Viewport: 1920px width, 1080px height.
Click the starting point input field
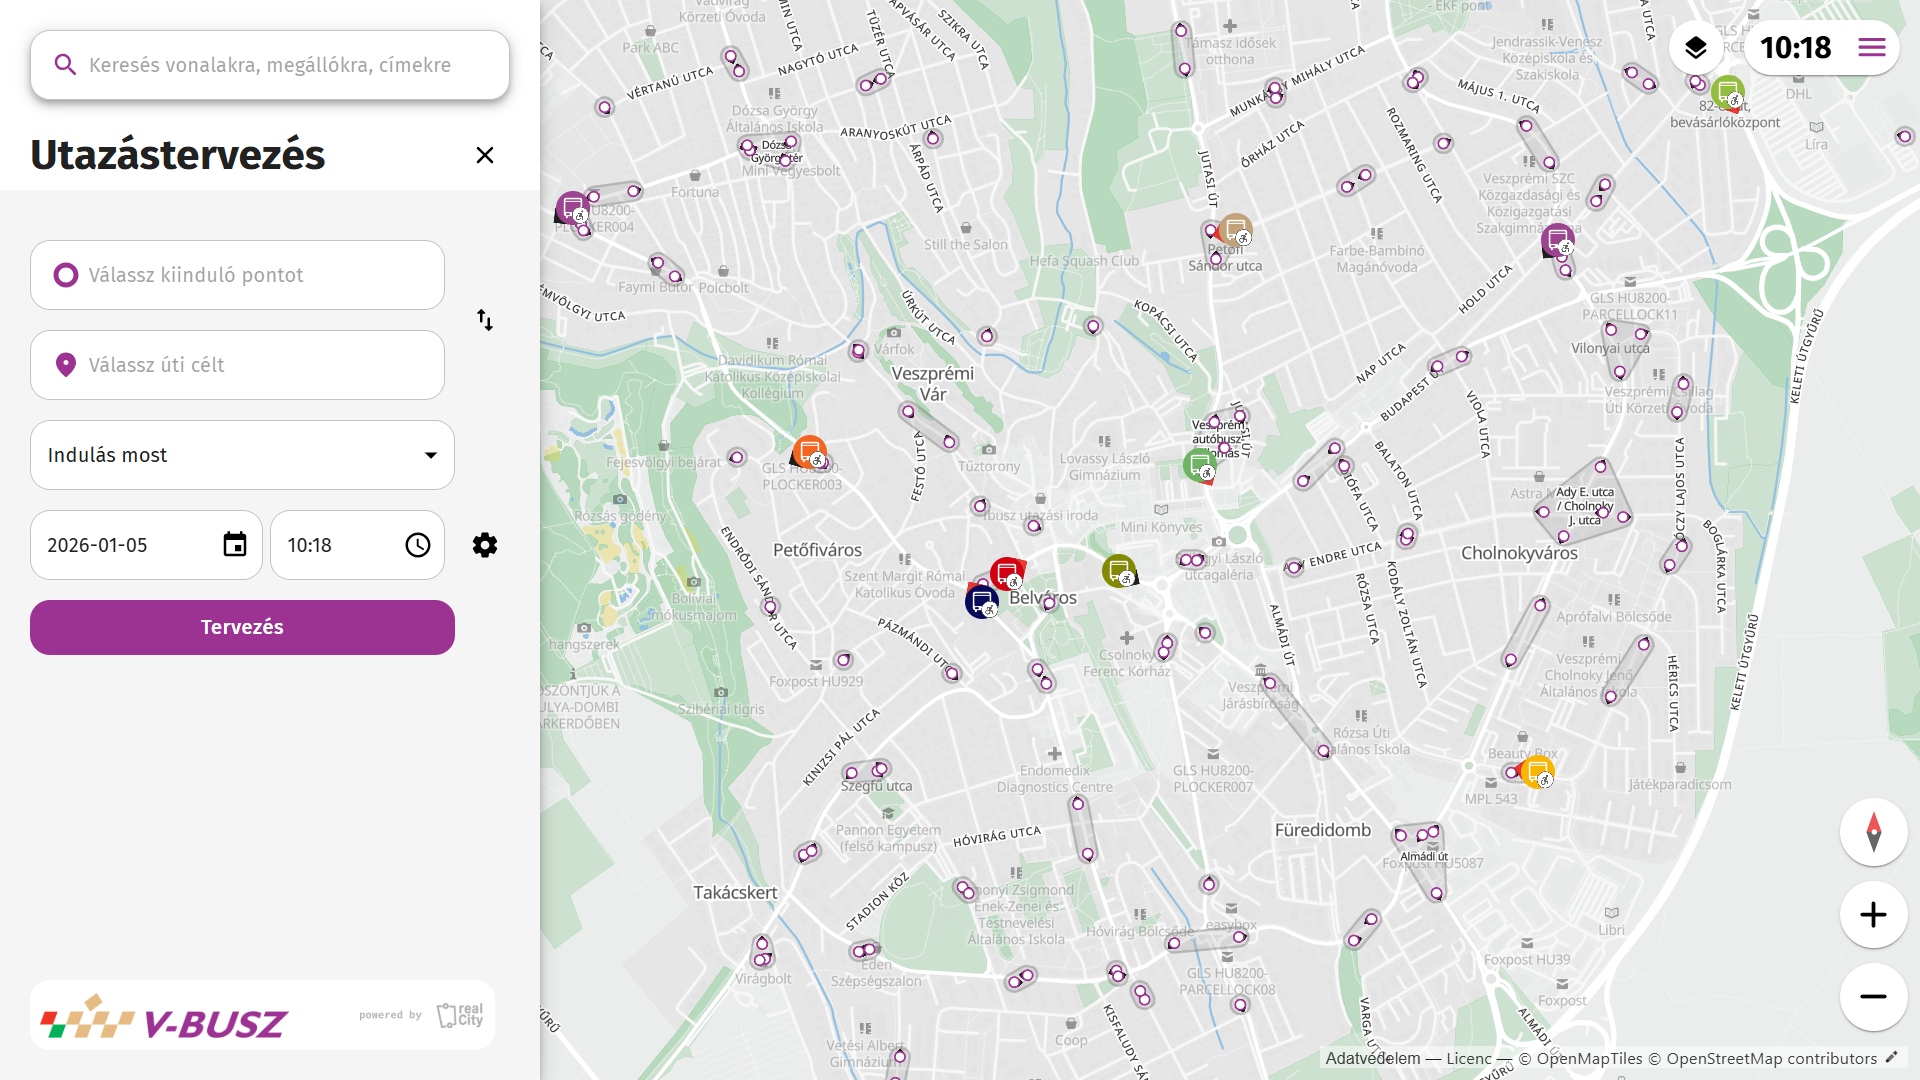click(x=237, y=275)
